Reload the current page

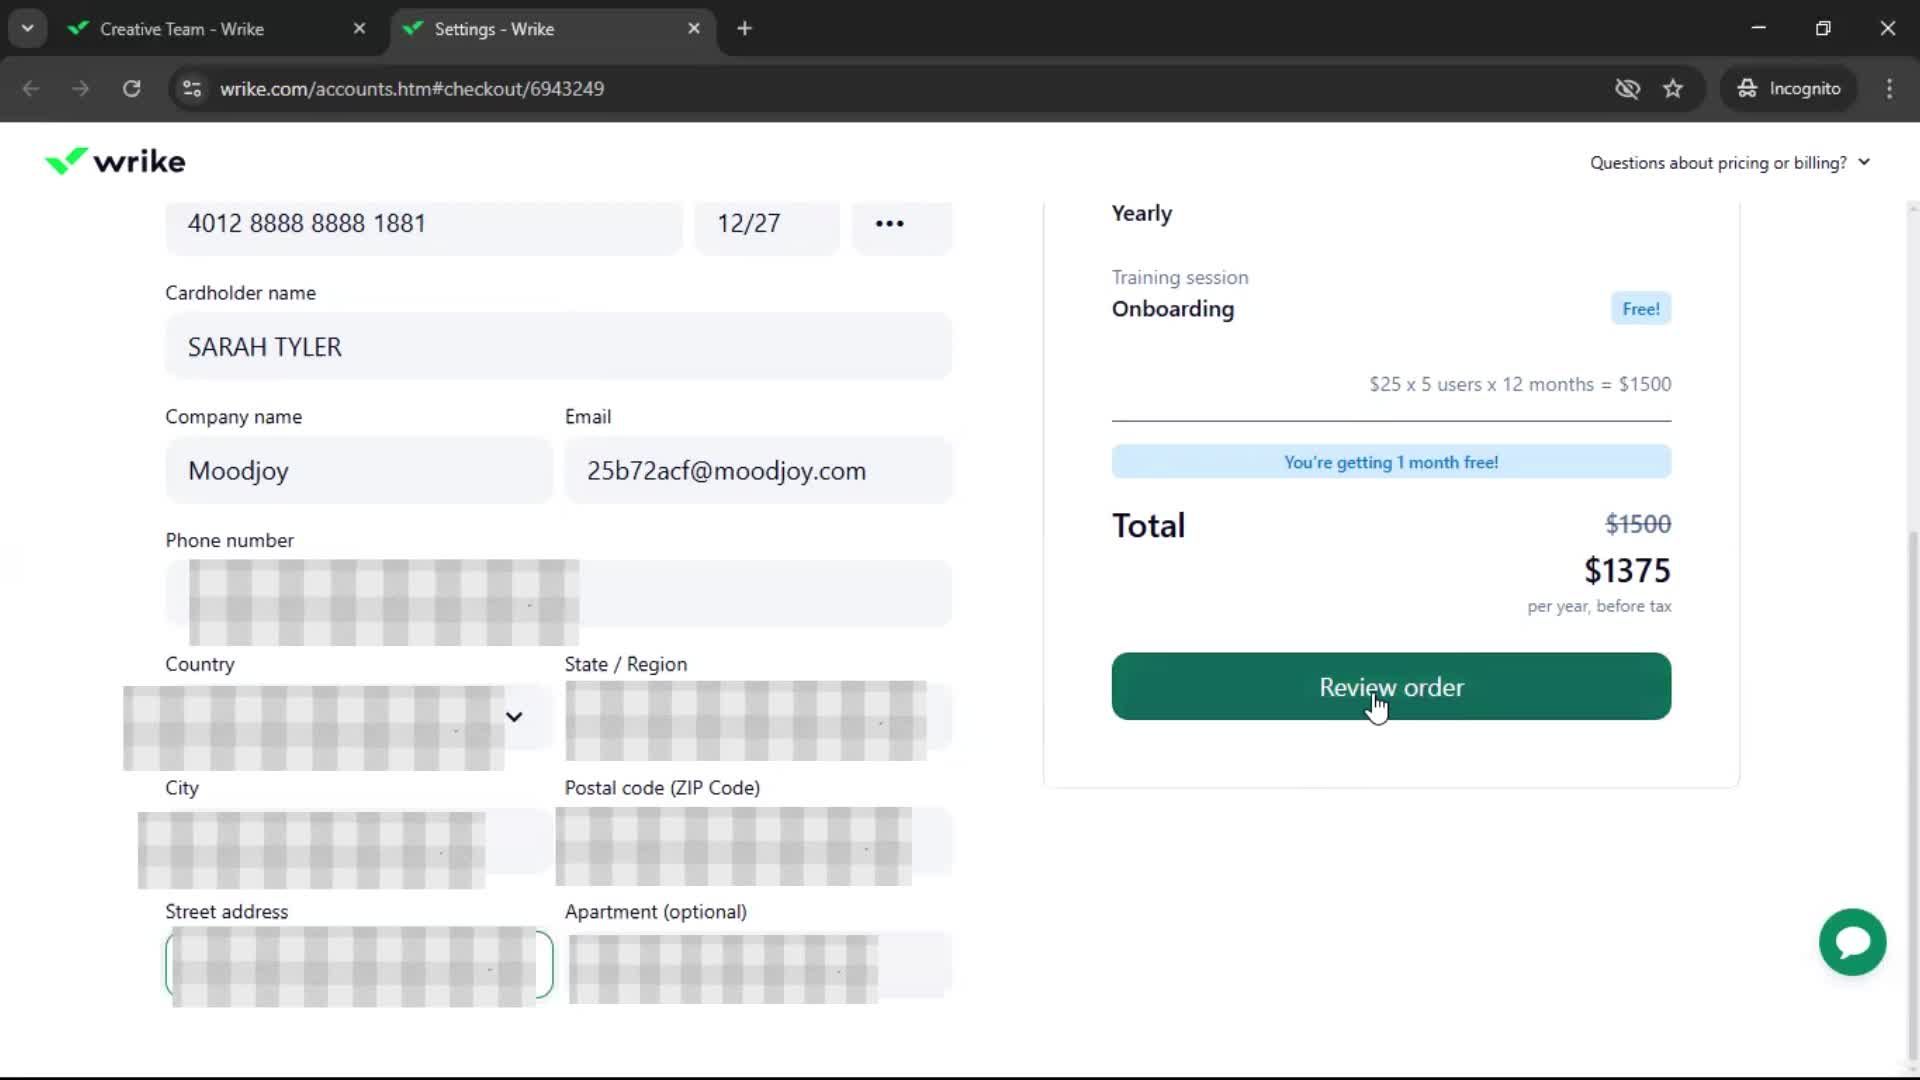coord(131,88)
